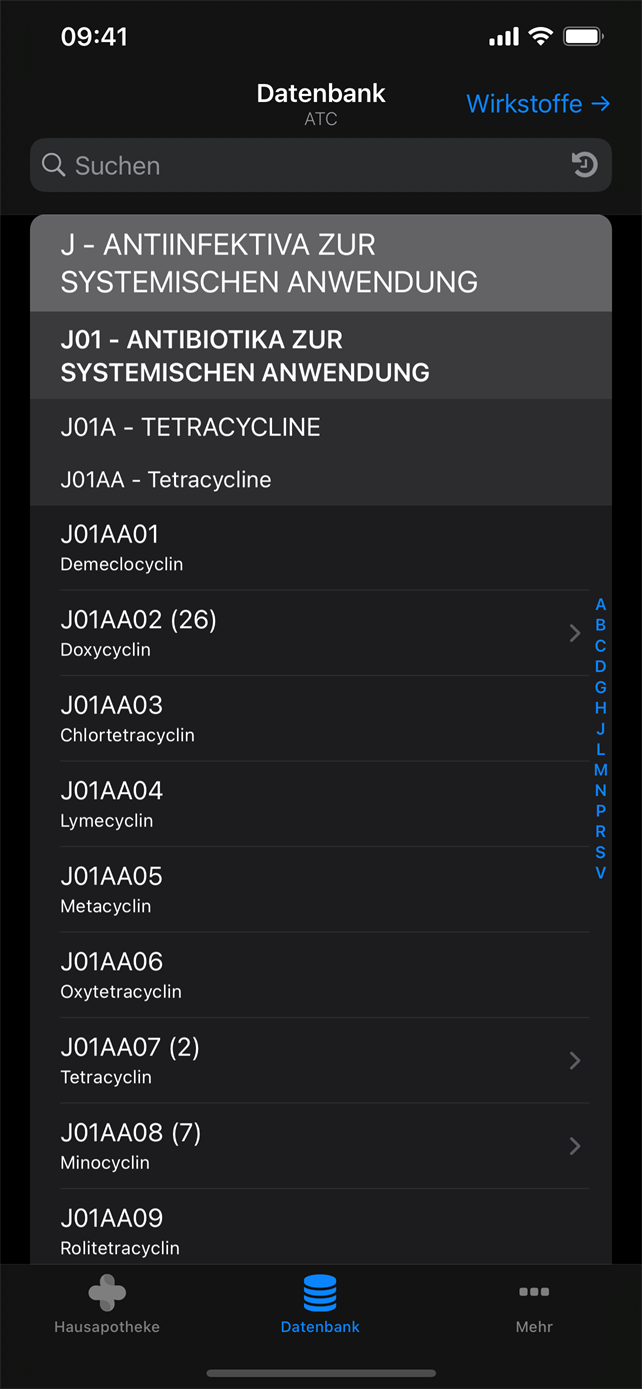Select the J01A - TETRACYCLINE level

pos(321,427)
